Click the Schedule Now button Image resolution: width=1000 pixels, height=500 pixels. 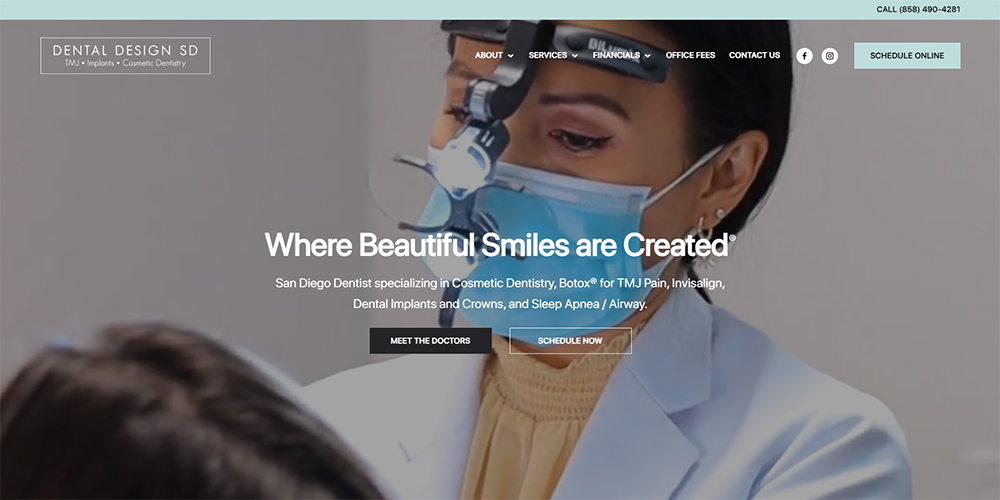(570, 341)
